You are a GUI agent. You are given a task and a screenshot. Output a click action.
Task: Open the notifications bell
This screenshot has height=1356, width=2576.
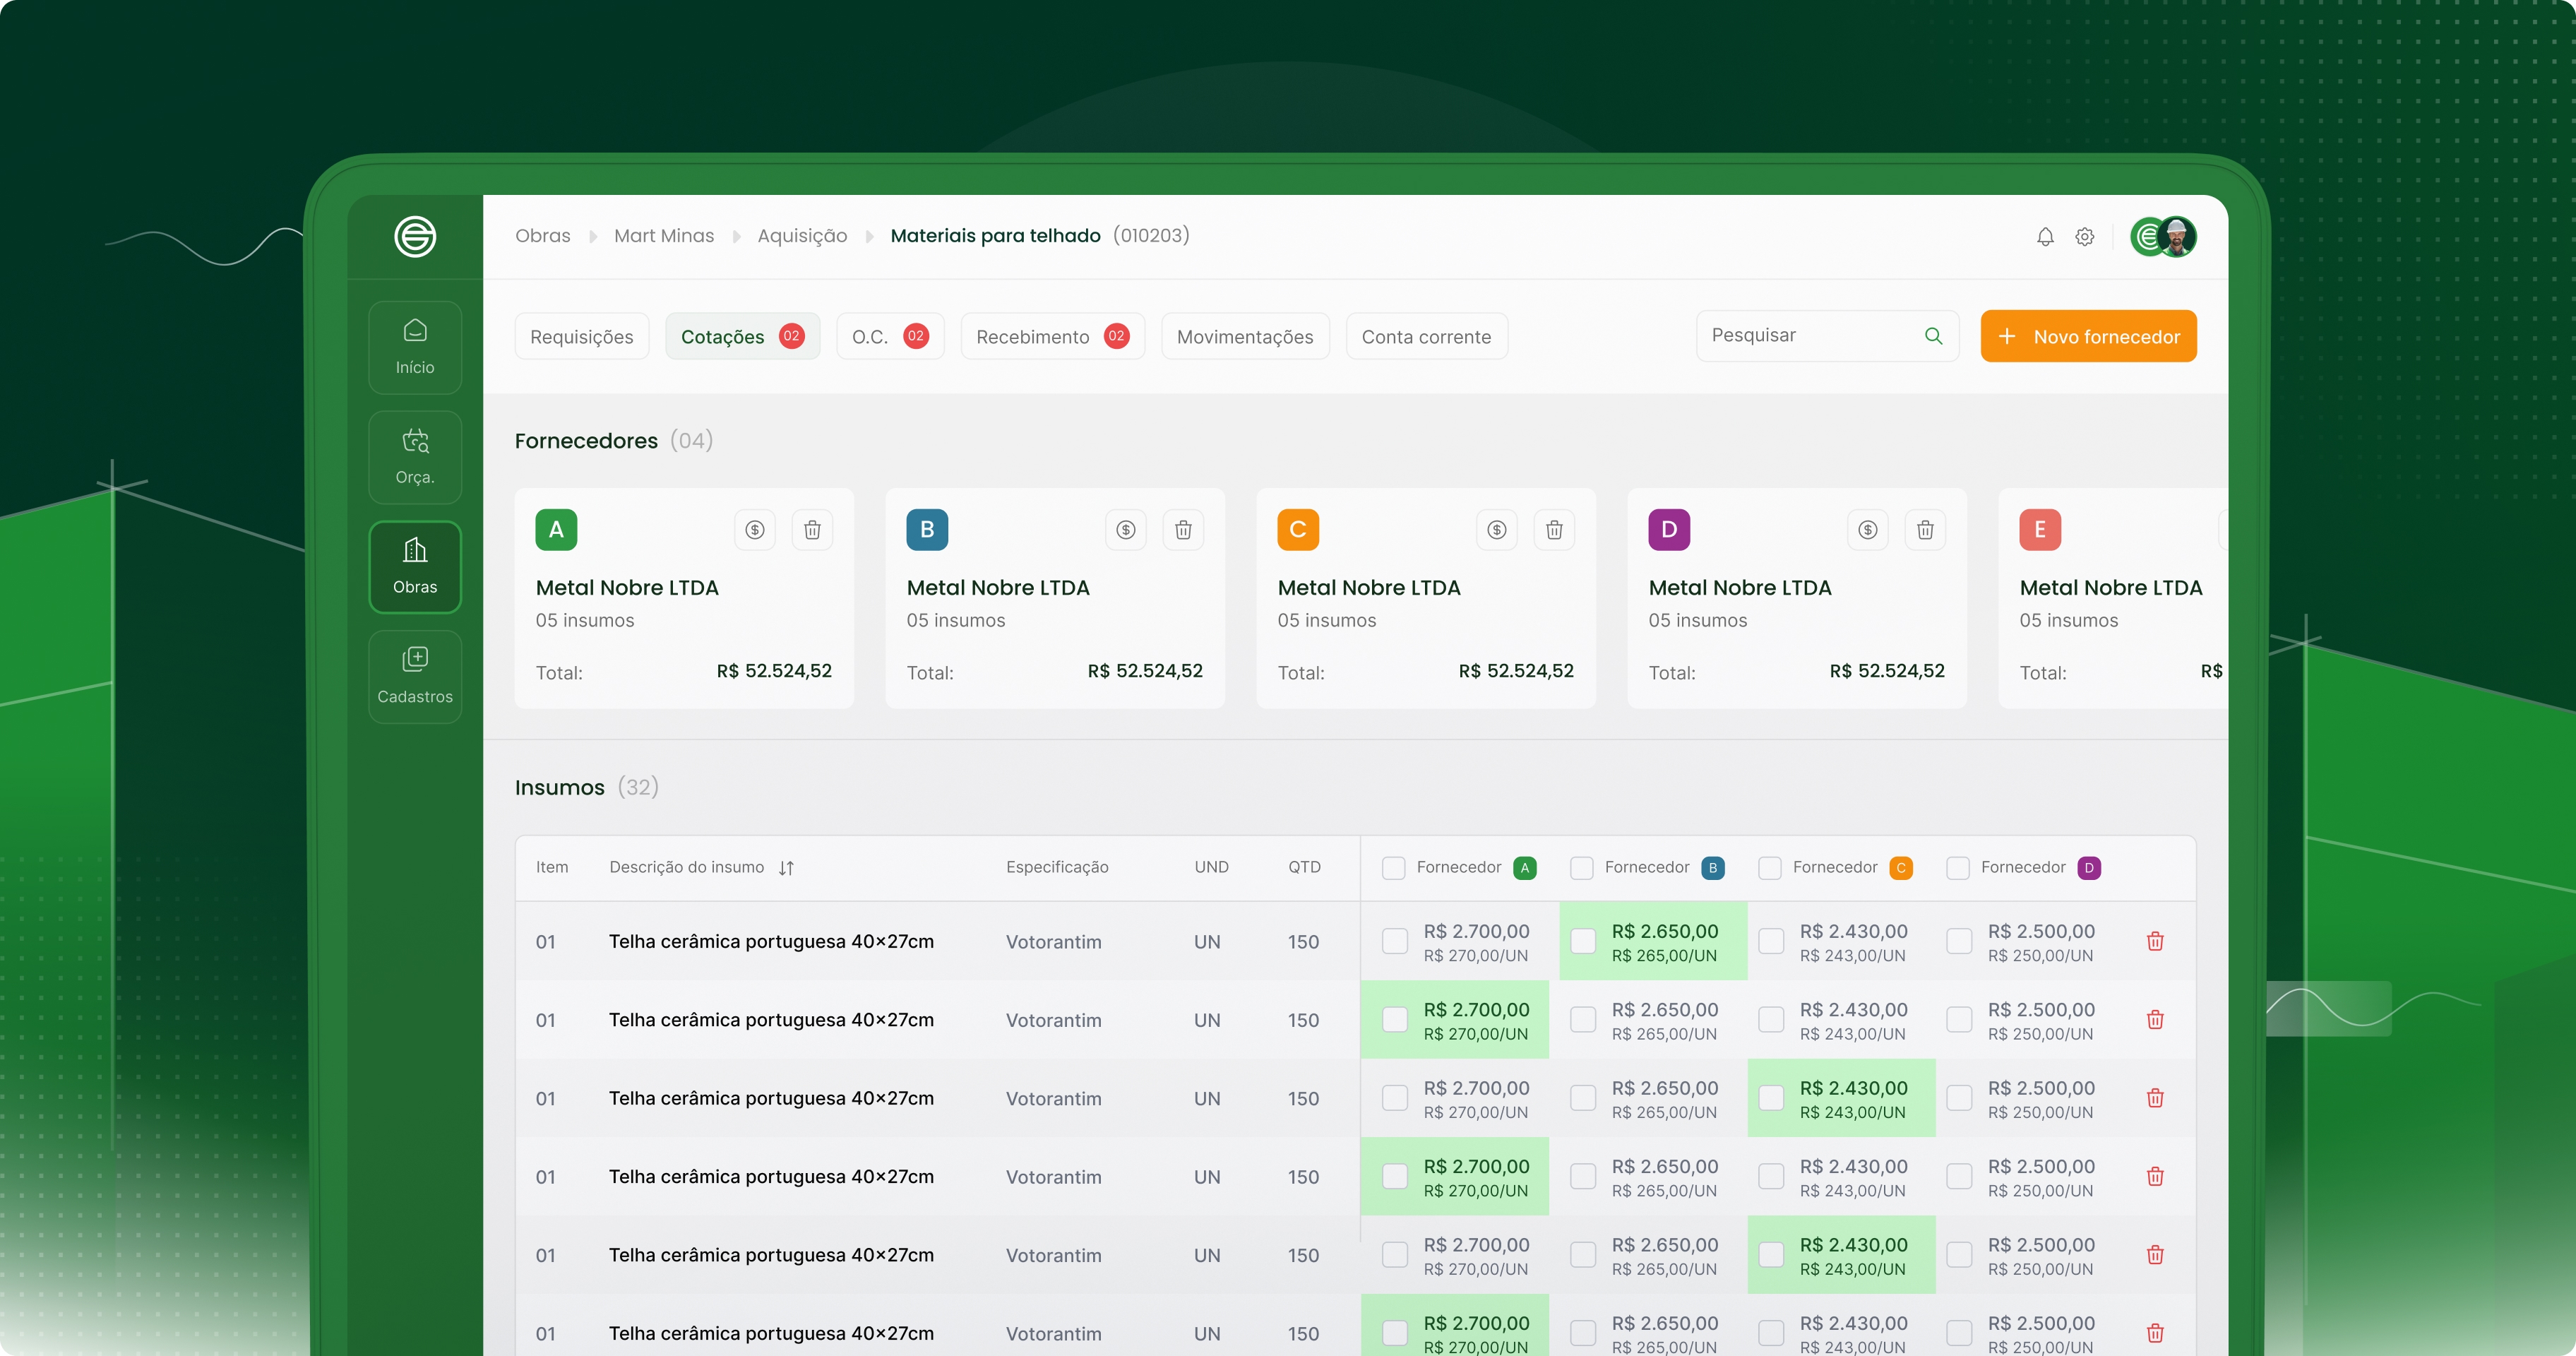[2045, 237]
